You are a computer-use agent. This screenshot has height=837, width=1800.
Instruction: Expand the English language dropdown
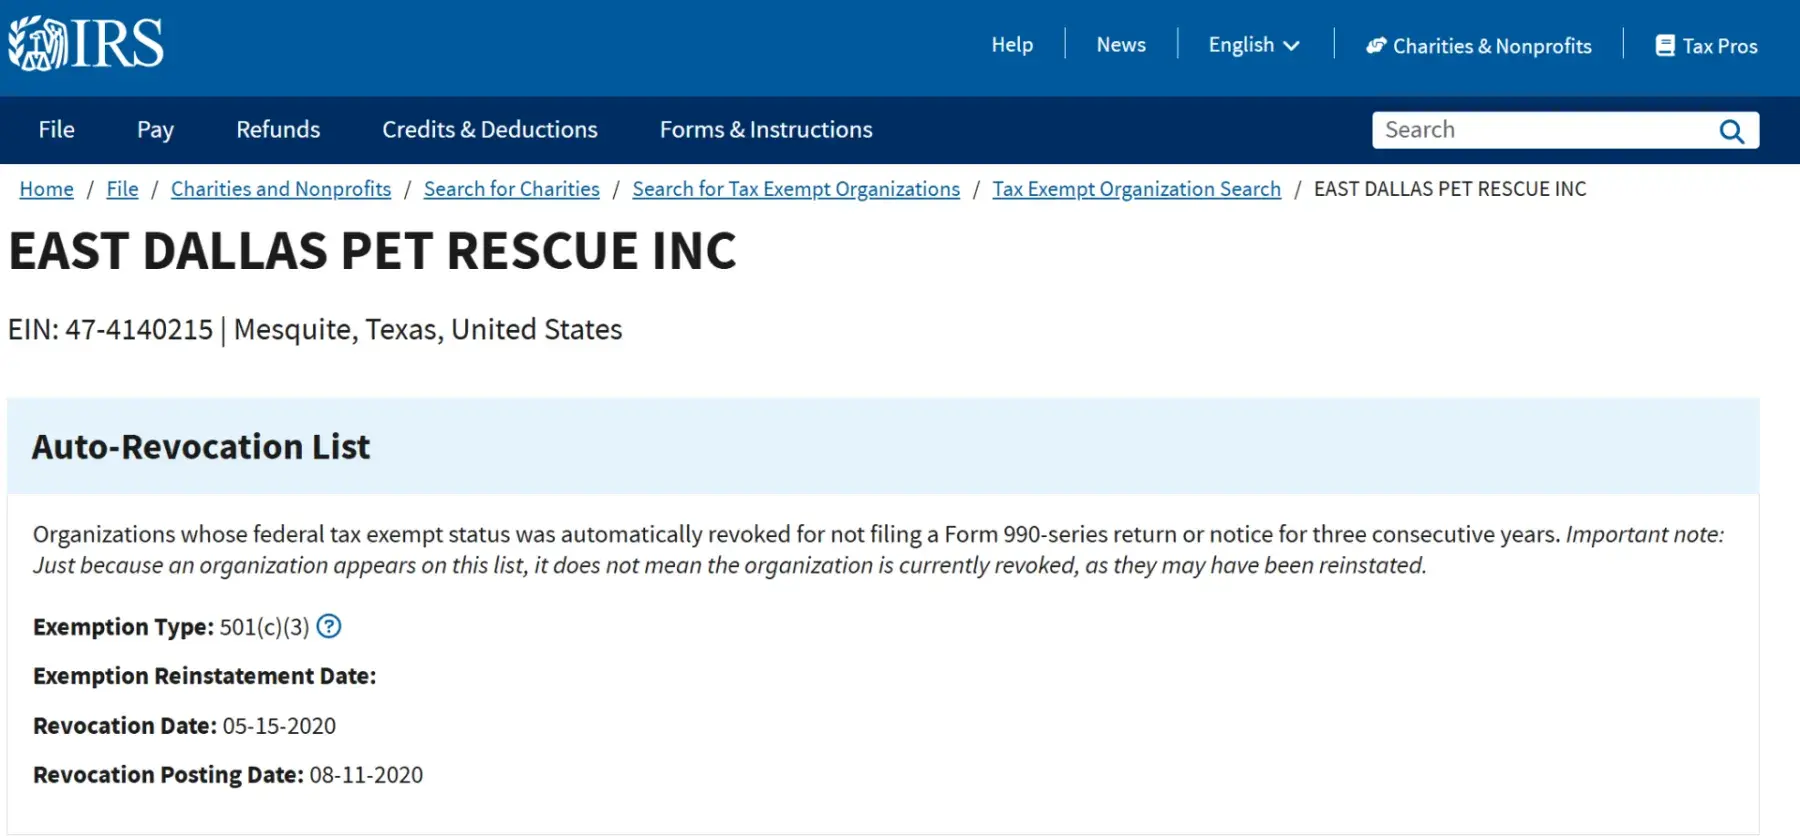coord(1254,45)
